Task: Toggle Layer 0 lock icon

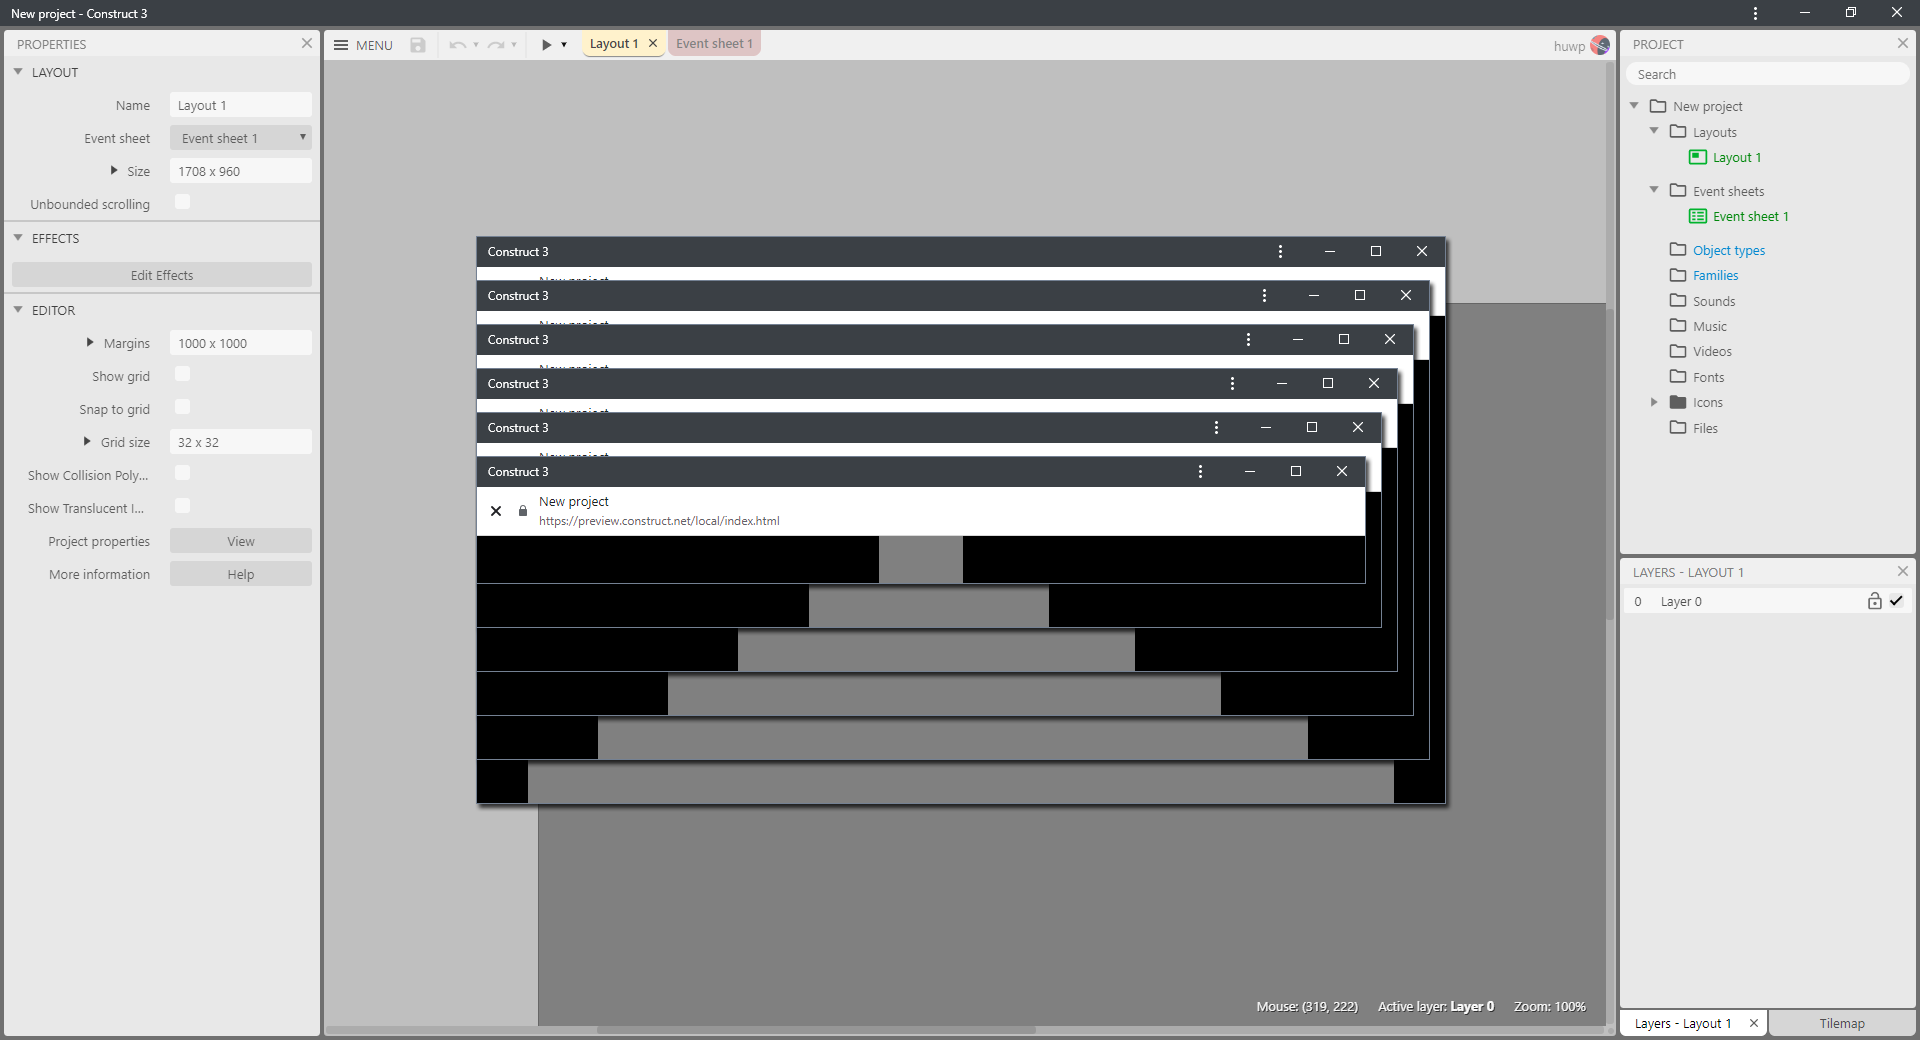Action: point(1875,601)
